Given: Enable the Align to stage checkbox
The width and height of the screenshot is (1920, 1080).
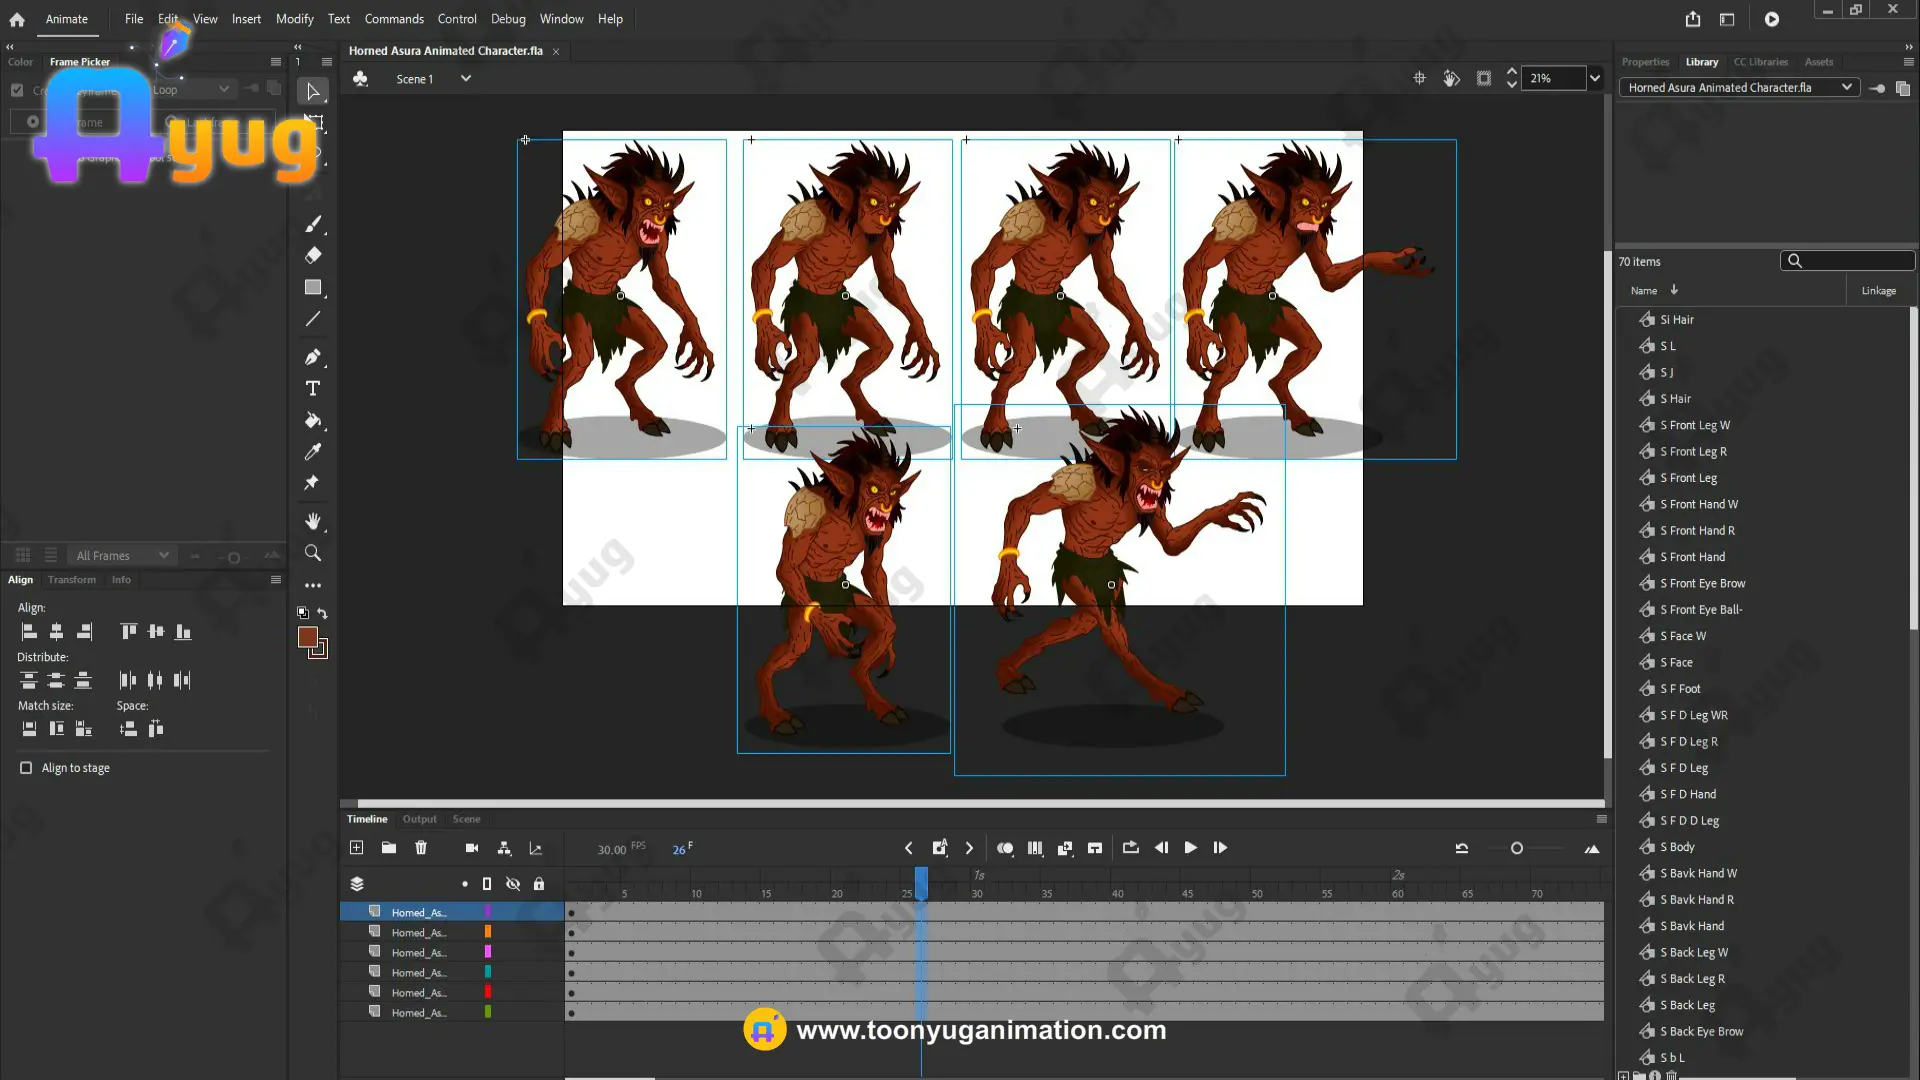Looking at the screenshot, I should click(x=26, y=768).
